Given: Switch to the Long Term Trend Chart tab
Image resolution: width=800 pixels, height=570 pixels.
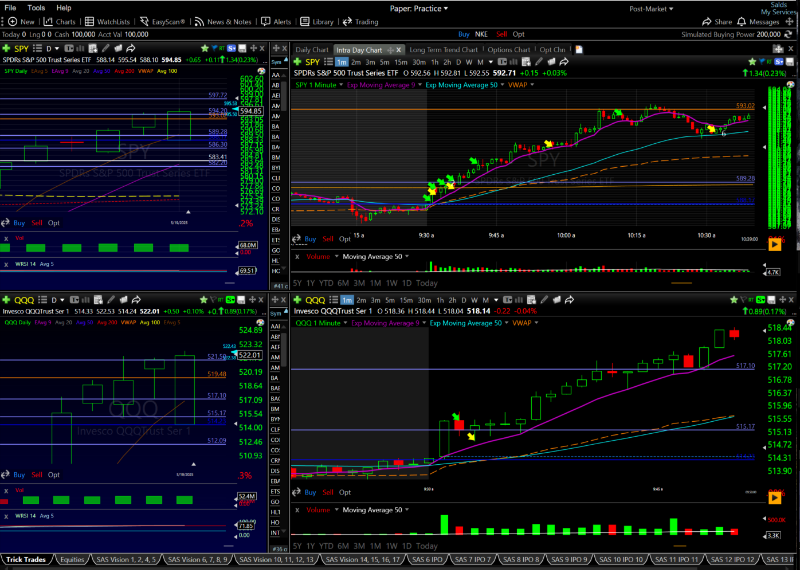Looking at the screenshot, I should pyautogui.click(x=443, y=49).
